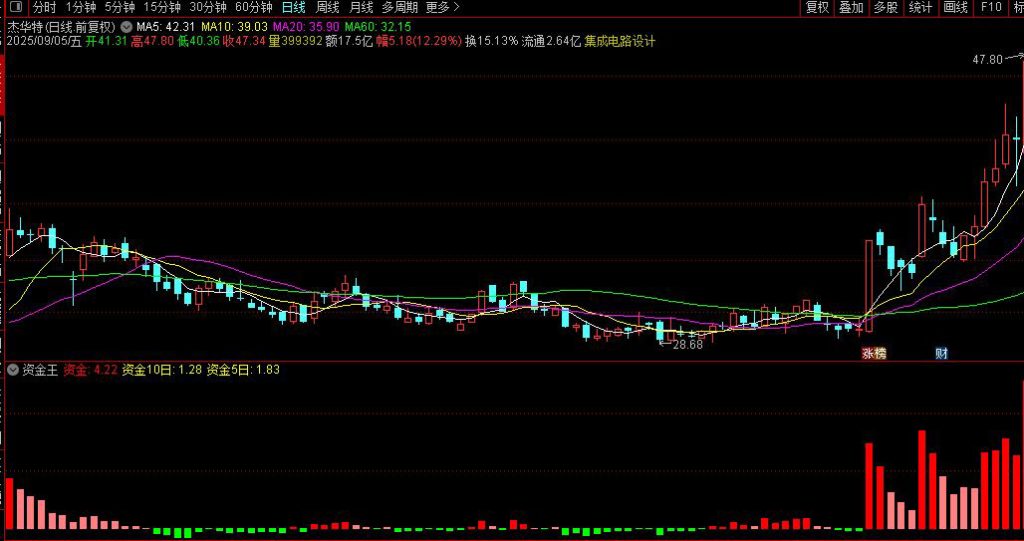Activate the 画线 drawing tool
Image resolution: width=1024 pixels, height=541 pixels.
click(956, 7)
